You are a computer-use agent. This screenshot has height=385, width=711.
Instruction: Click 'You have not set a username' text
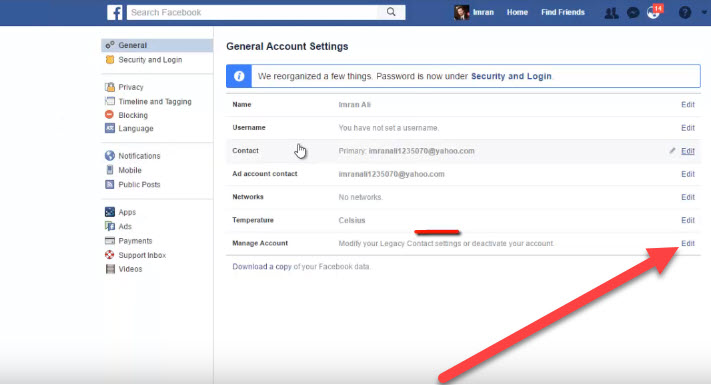pyautogui.click(x=389, y=128)
